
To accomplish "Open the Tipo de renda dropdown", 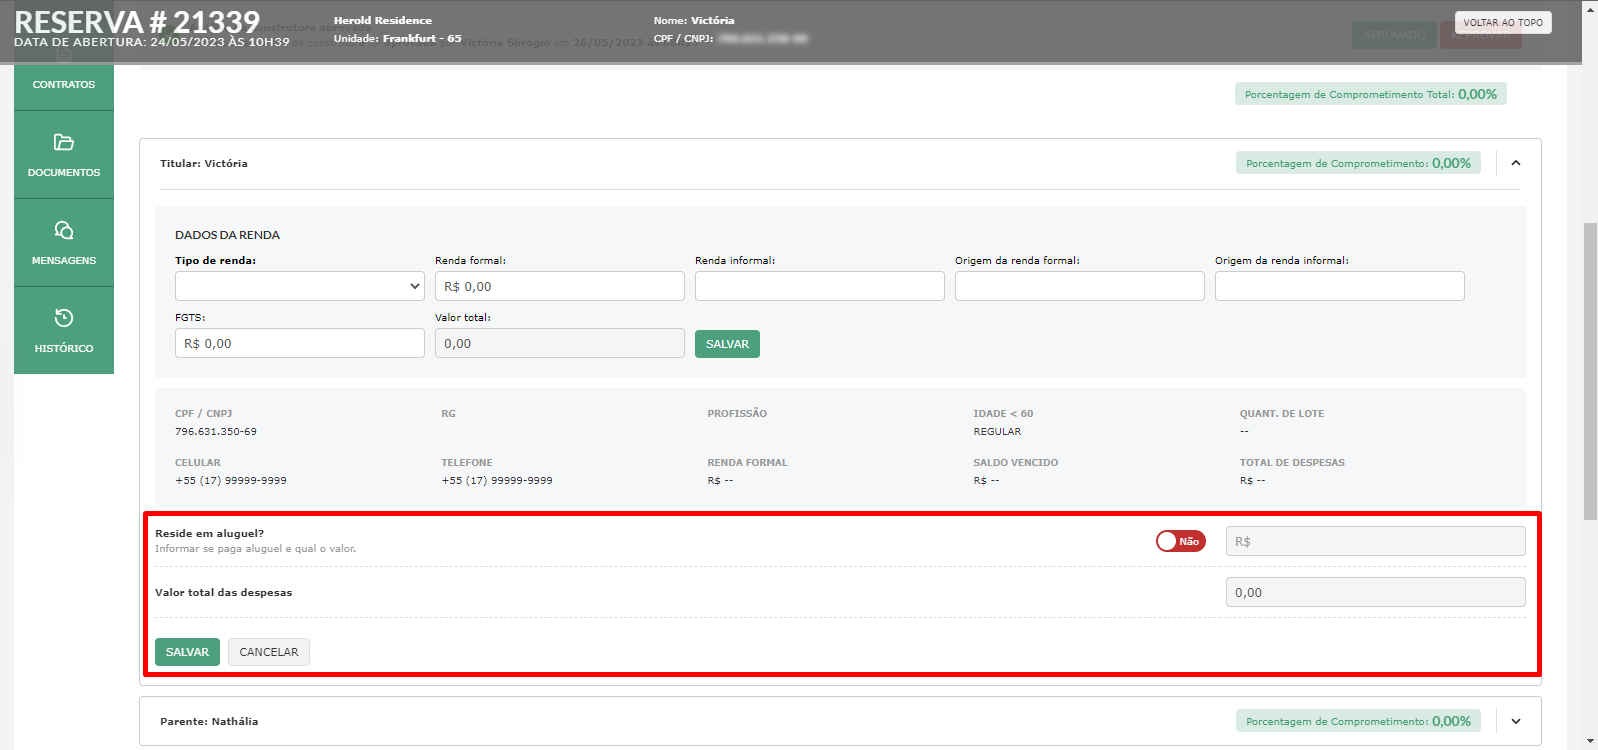I will (300, 286).
